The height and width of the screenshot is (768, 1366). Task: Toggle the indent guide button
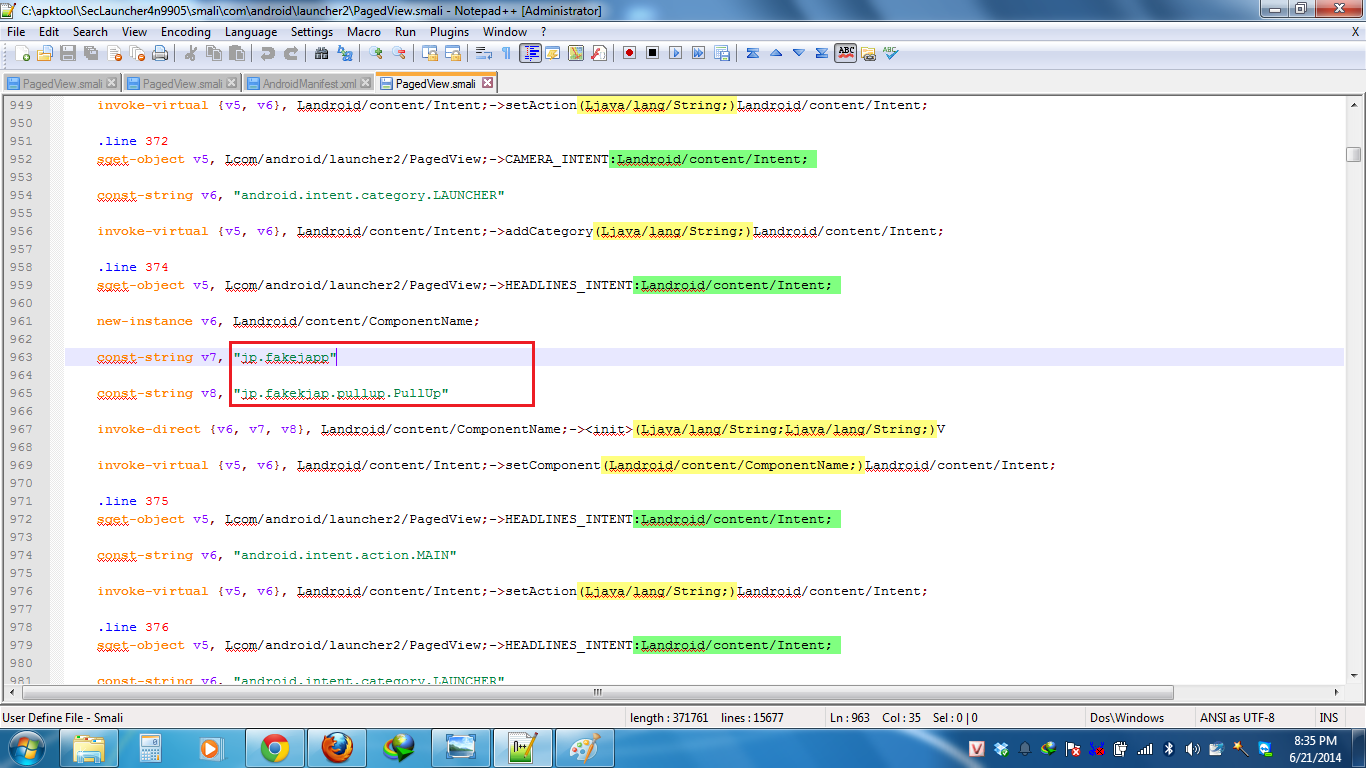[x=530, y=53]
